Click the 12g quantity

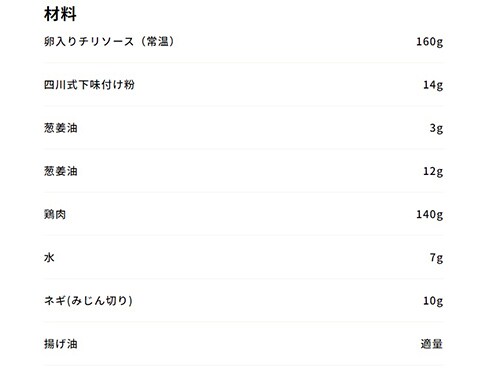[433, 171]
